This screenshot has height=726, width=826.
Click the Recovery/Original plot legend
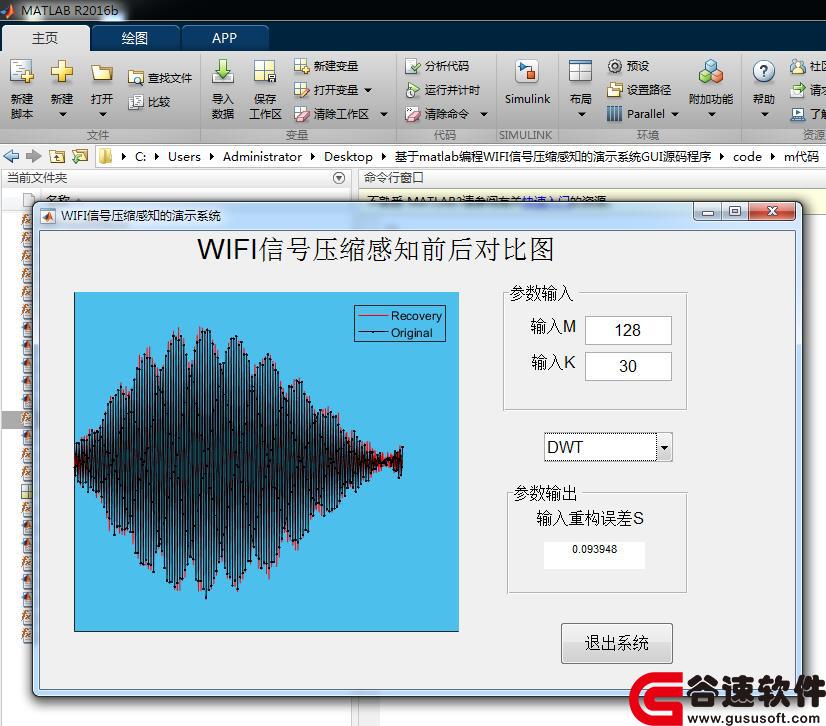click(x=400, y=323)
